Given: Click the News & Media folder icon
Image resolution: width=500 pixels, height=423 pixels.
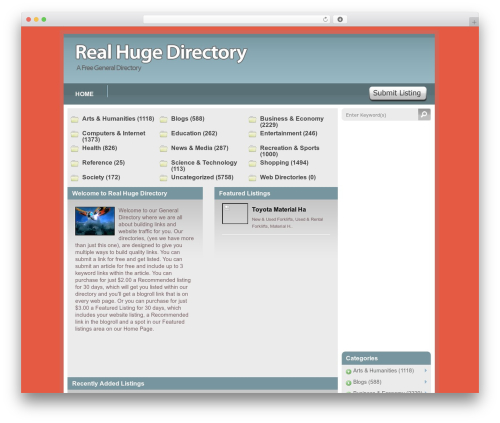Looking at the screenshot, I should tap(163, 149).
